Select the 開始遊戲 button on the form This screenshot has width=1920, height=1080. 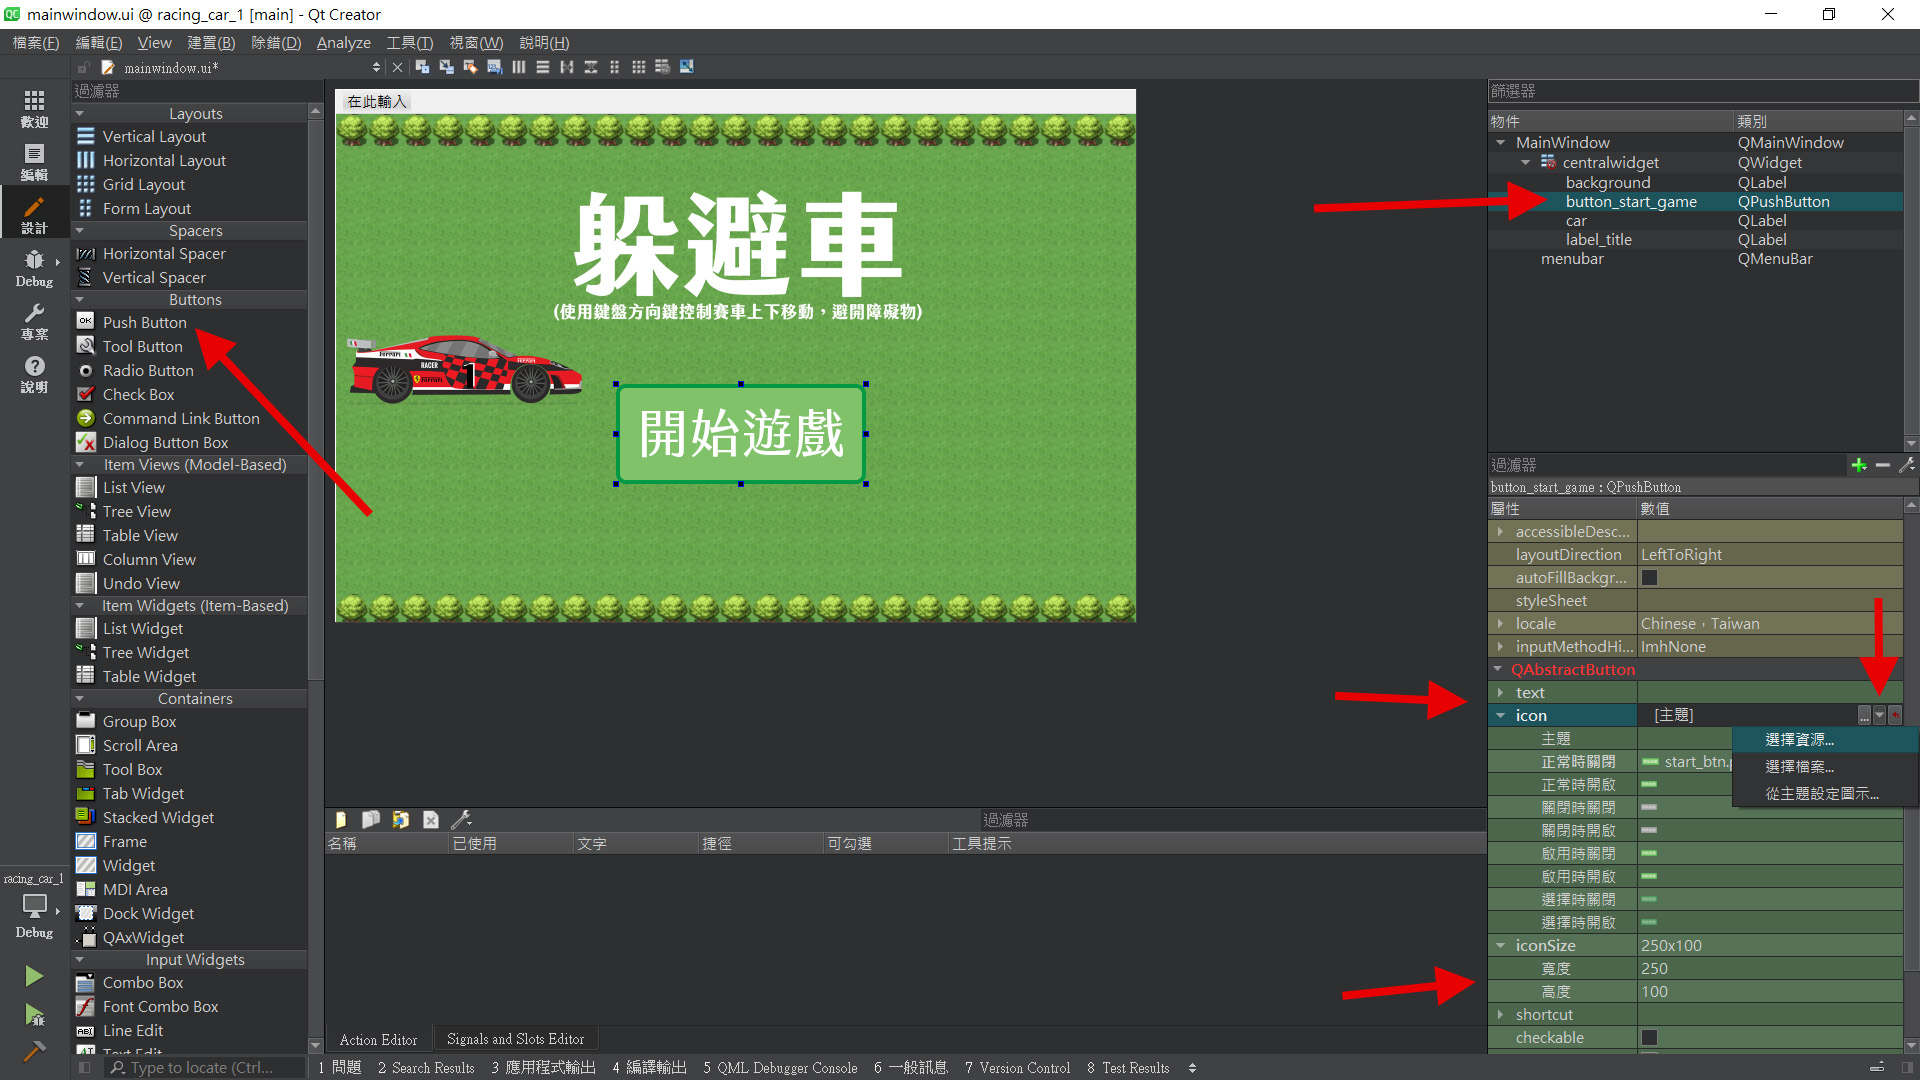740,434
